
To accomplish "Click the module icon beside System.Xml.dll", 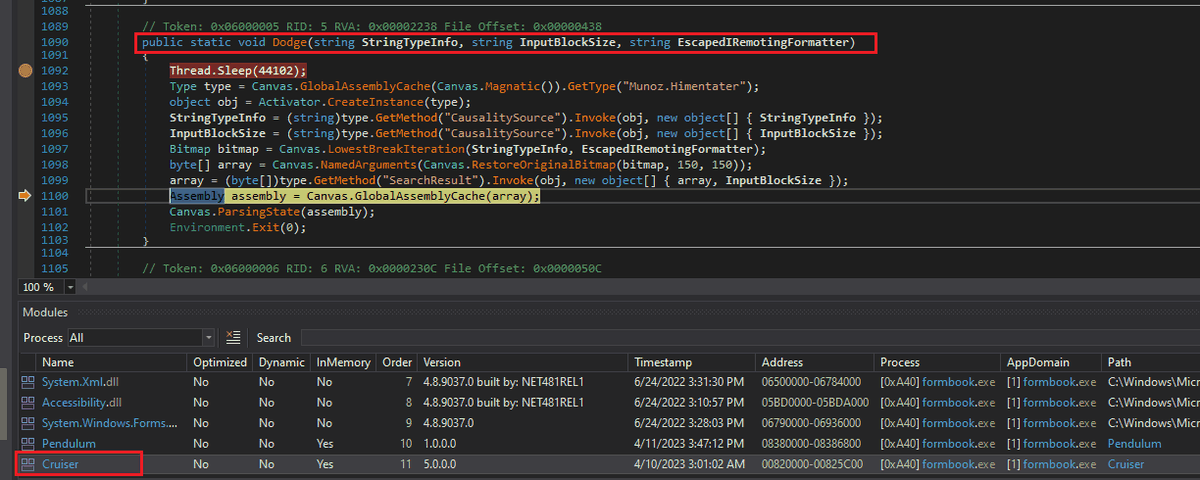I will [27, 383].
